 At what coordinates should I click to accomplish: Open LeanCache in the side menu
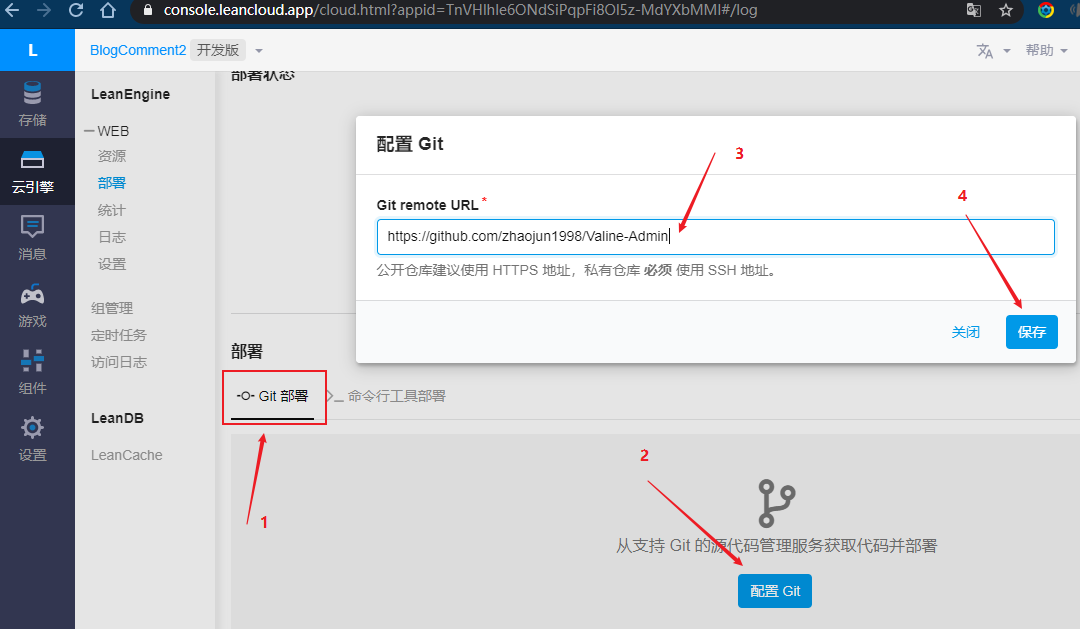(x=127, y=455)
